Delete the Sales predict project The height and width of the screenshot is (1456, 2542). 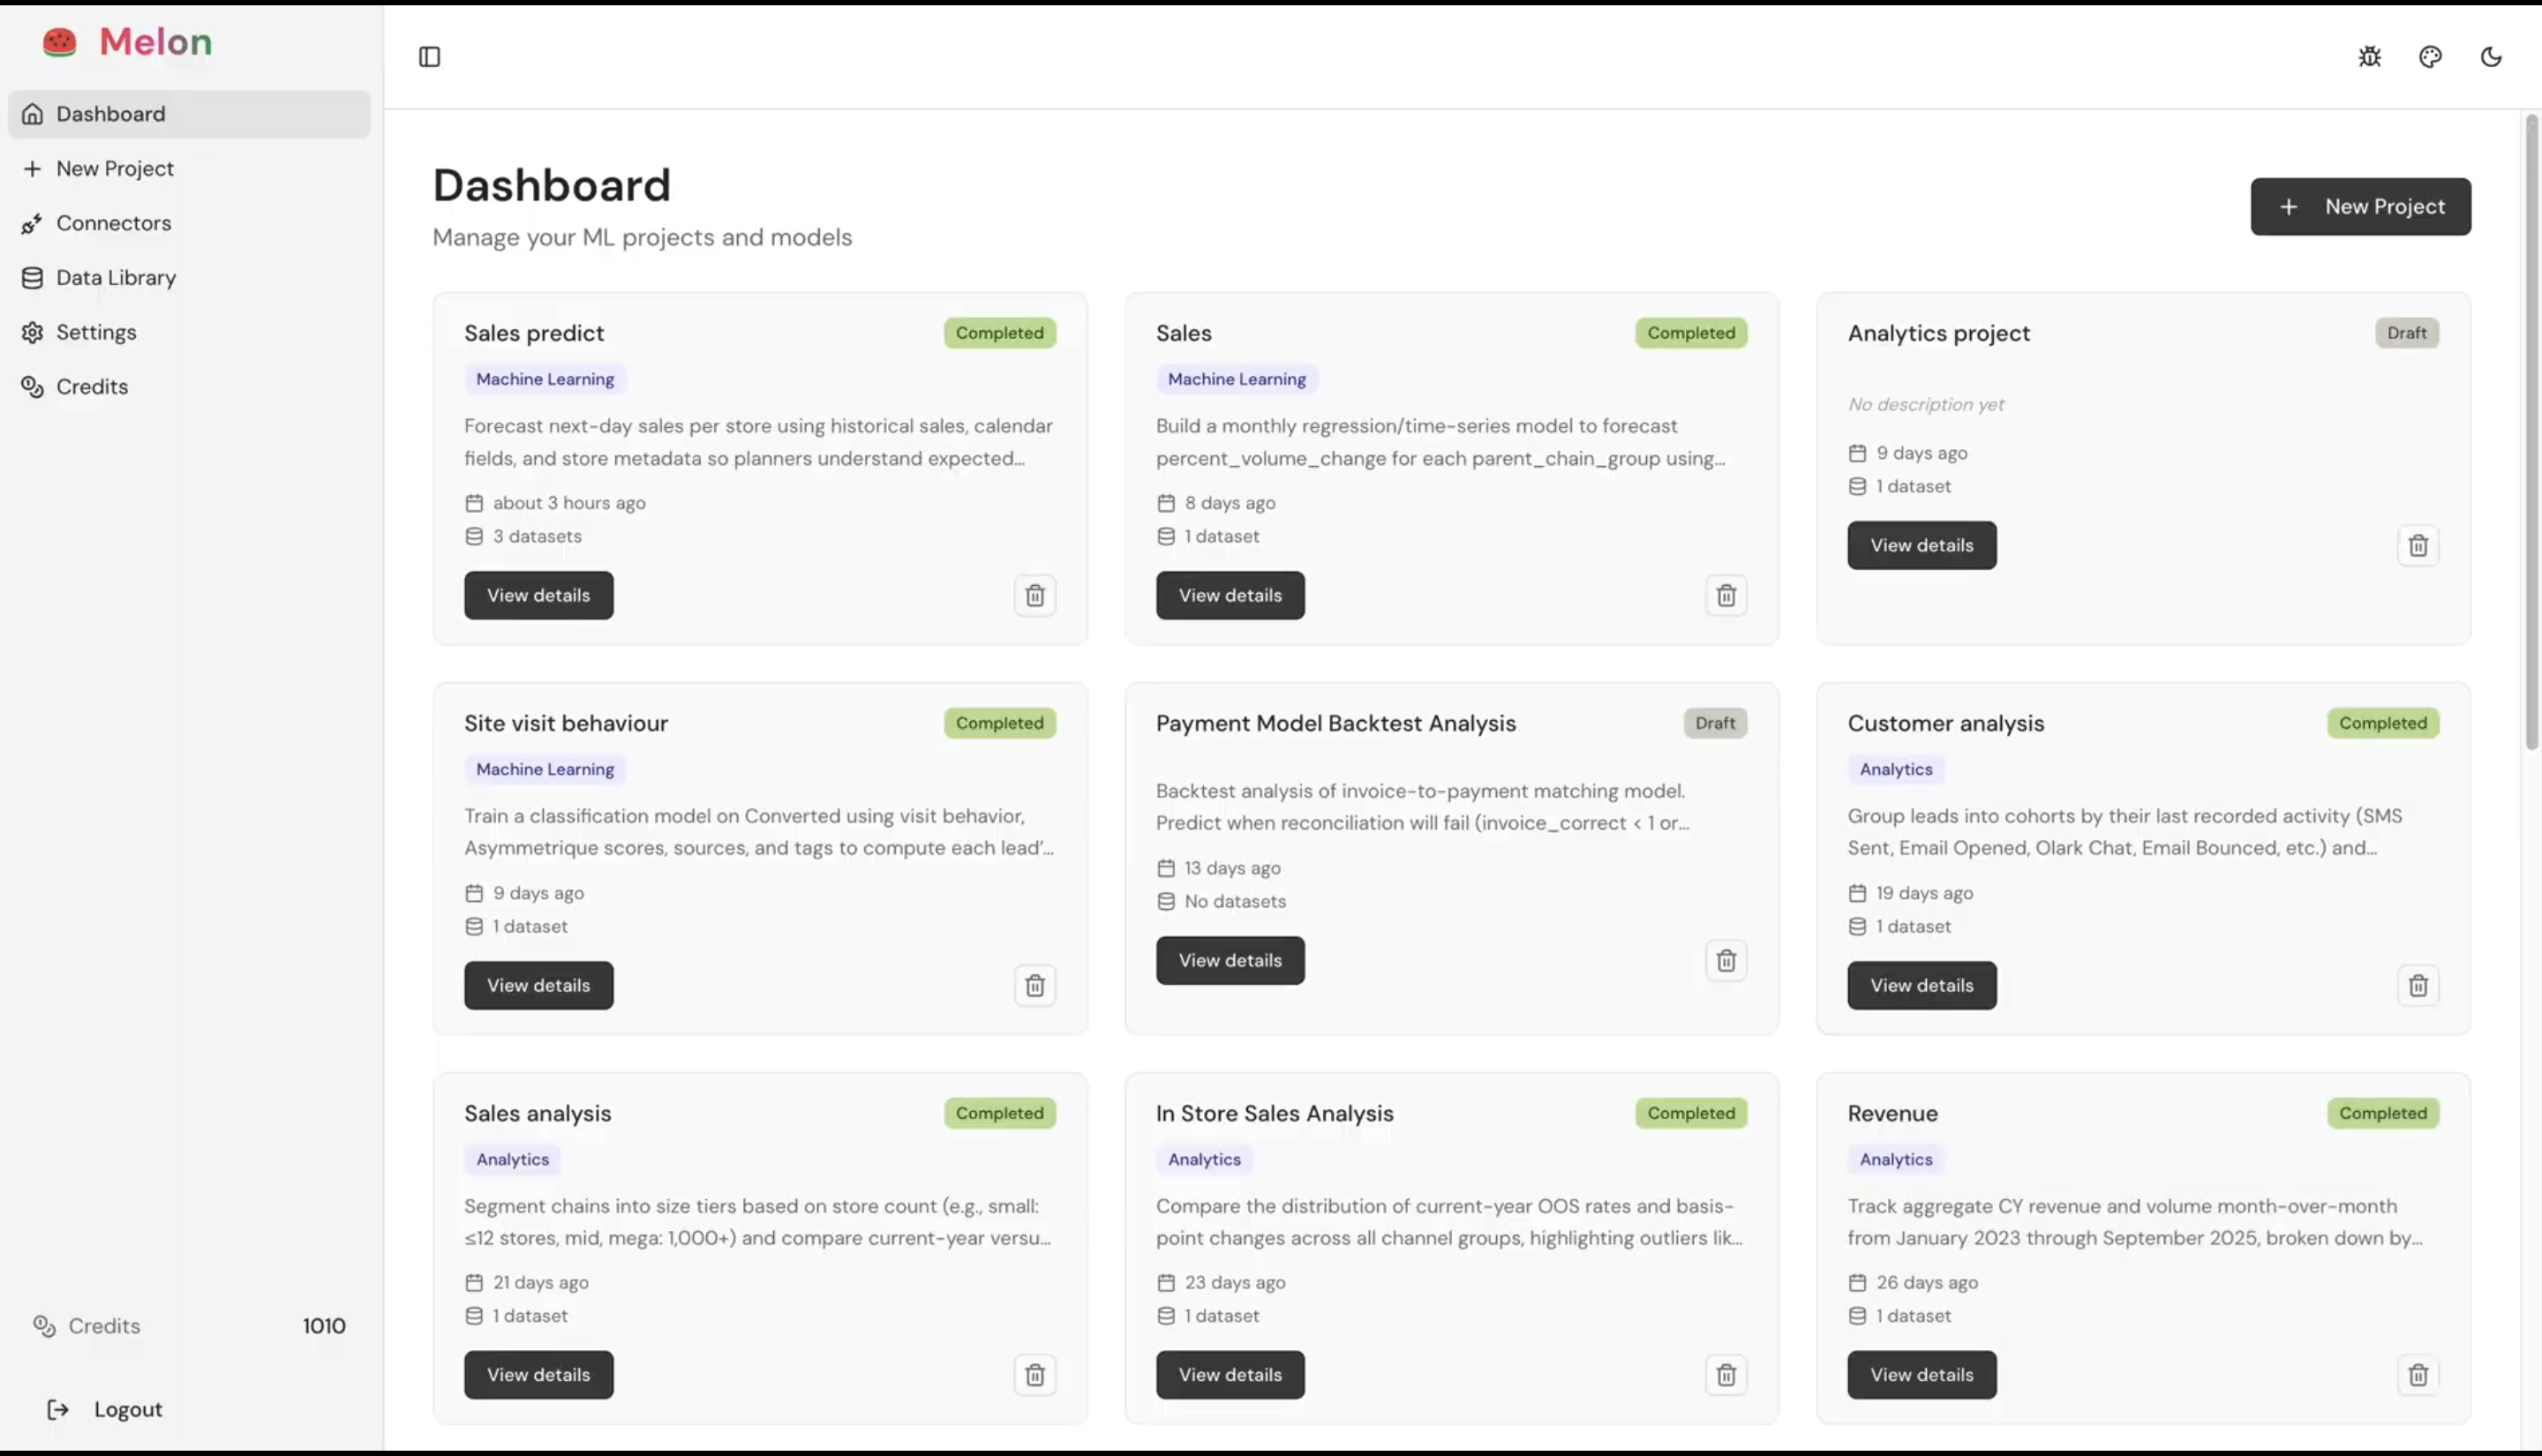tap(1034, 596)
